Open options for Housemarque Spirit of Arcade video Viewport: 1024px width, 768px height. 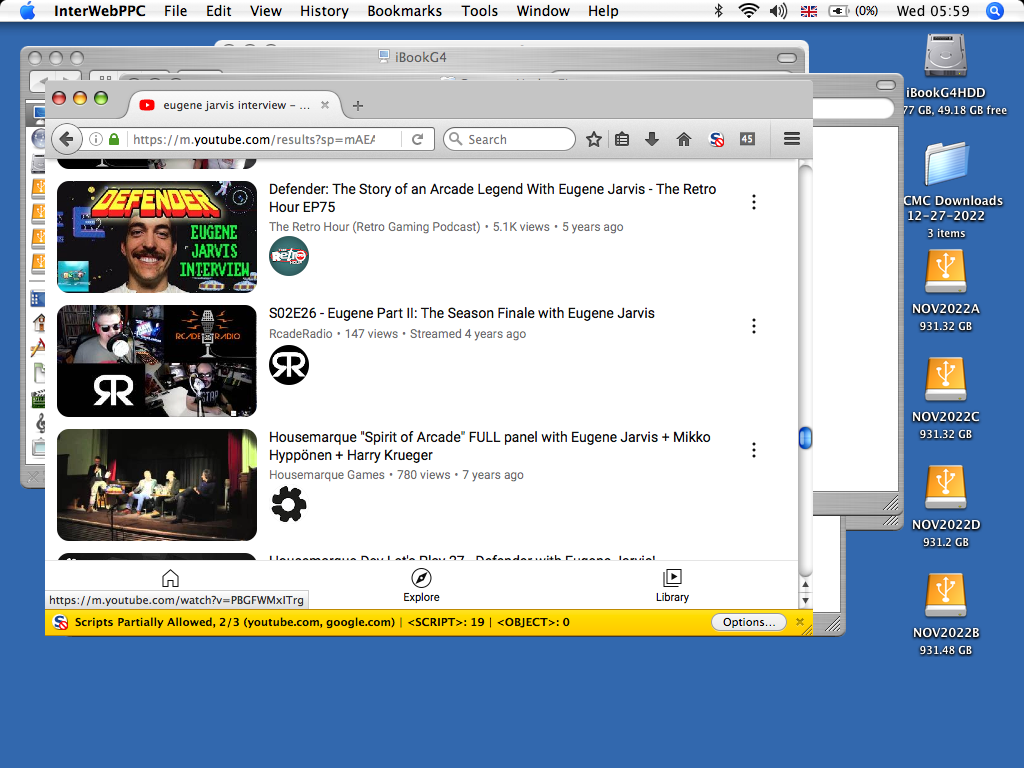[754, 450]
